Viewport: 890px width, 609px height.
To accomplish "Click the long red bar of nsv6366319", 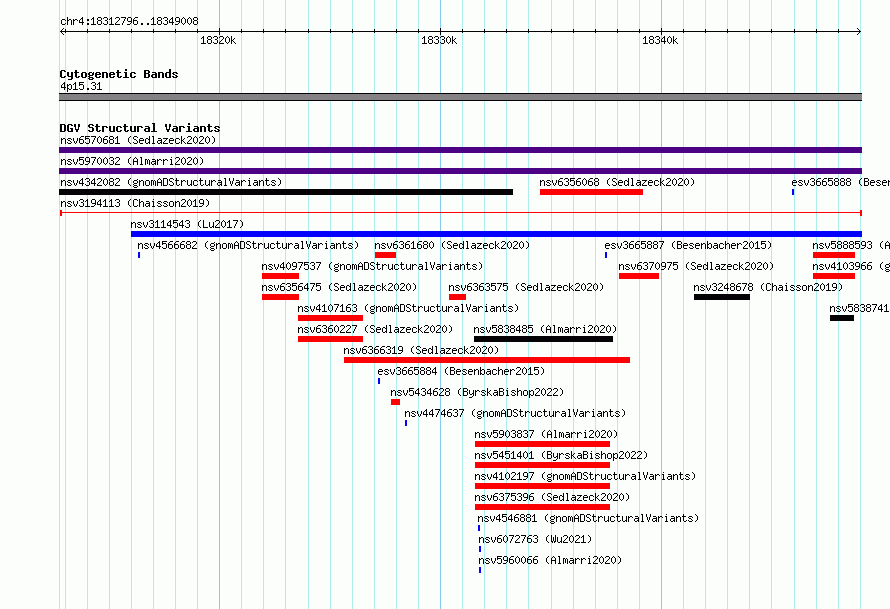I will pyautogui.click(x=487, y=360).
